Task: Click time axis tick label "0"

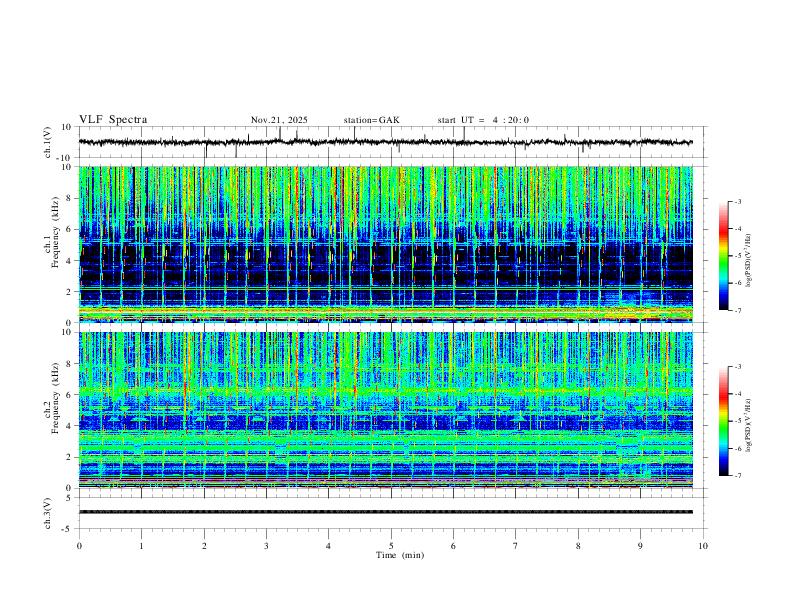Action: pyautogui.click(x=79, y=546)
